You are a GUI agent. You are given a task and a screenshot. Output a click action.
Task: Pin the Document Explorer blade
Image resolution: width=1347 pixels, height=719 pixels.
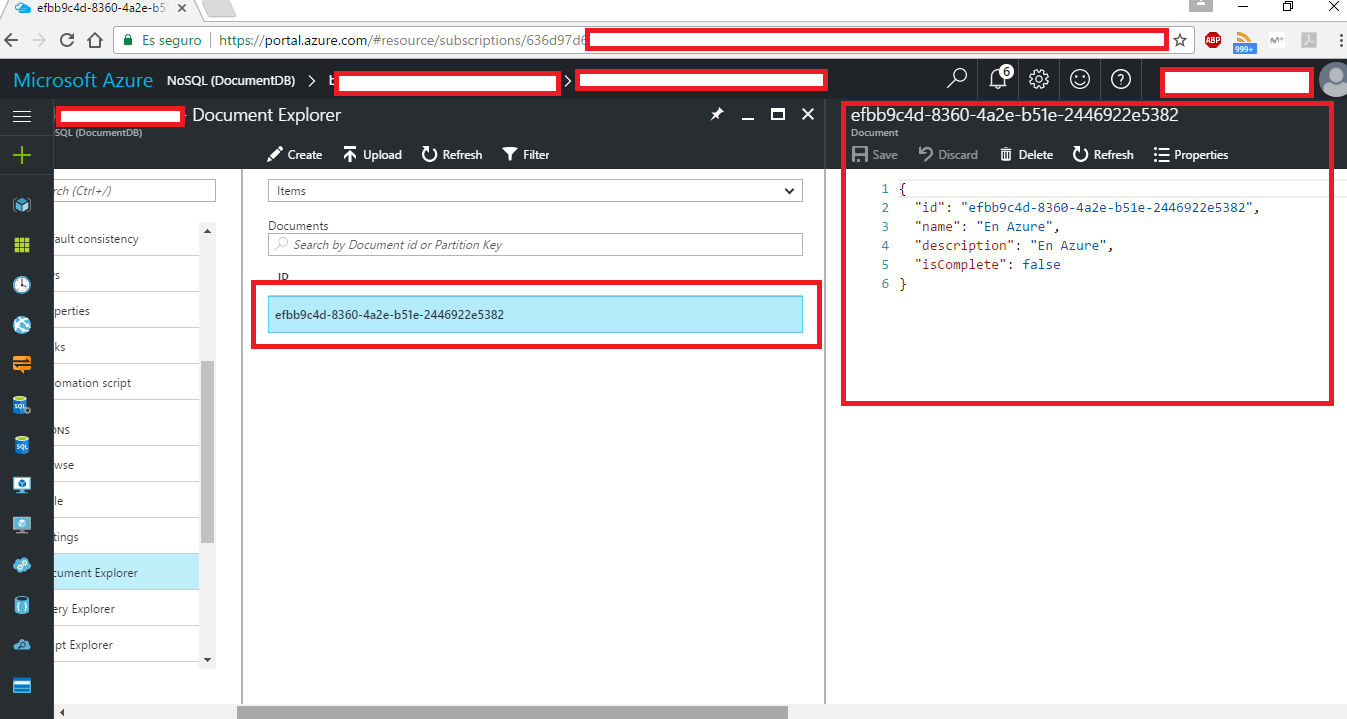click(716, 114)
